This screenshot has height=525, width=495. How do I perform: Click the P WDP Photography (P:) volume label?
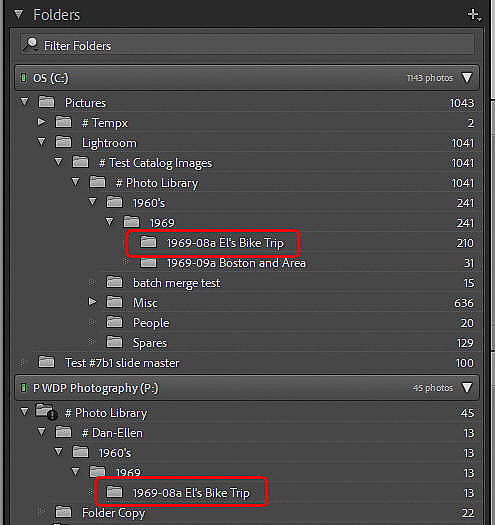96,388
